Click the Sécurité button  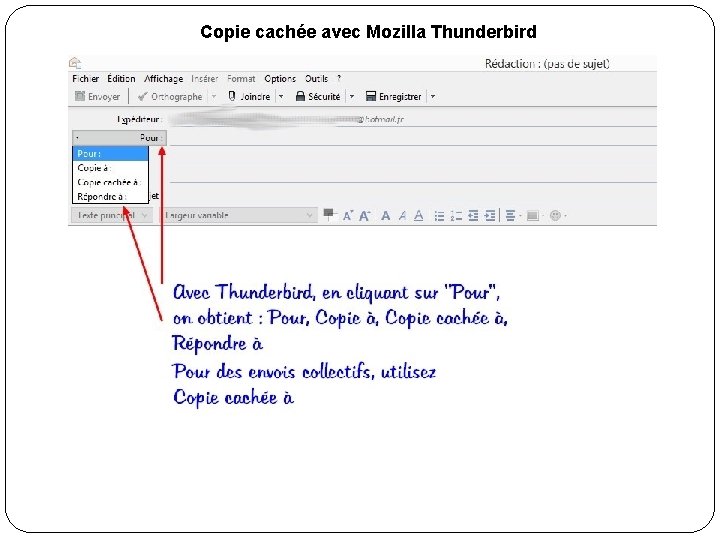(x=318, y=96)
